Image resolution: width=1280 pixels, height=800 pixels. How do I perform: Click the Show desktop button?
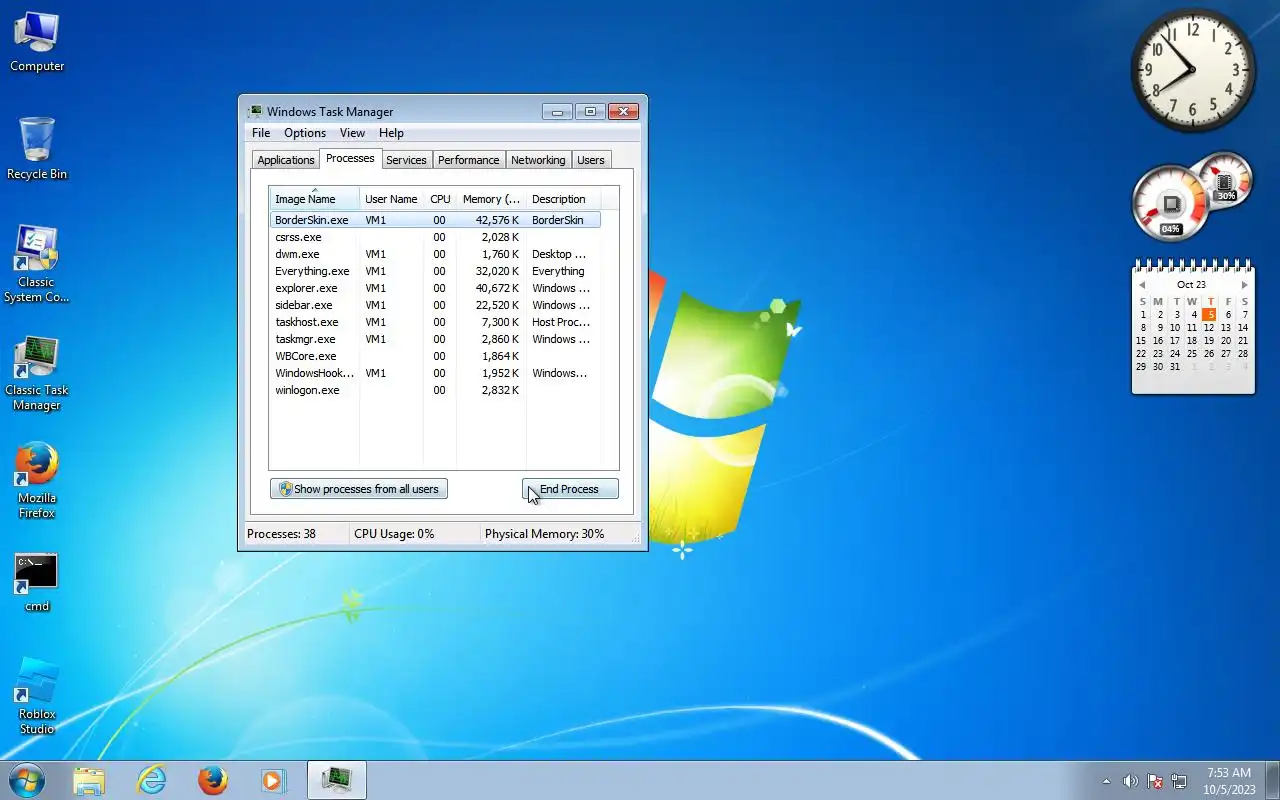click(1272, 780)
